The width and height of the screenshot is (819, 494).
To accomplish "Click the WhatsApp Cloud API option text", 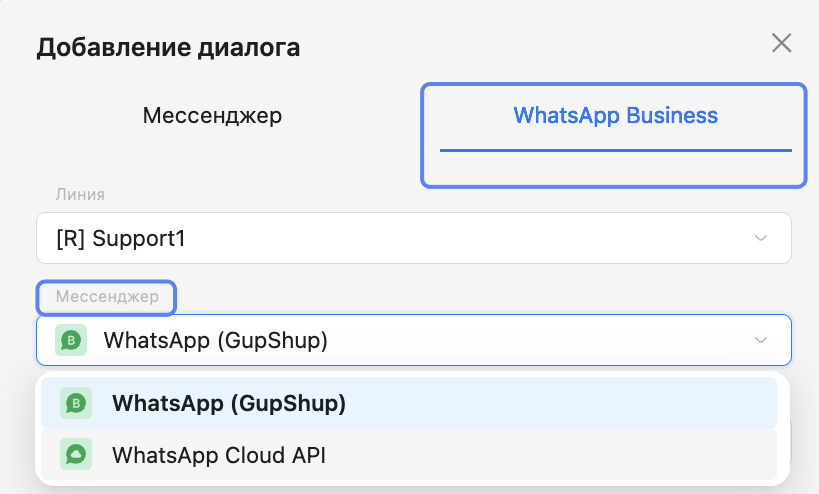I will pos(219,455).
